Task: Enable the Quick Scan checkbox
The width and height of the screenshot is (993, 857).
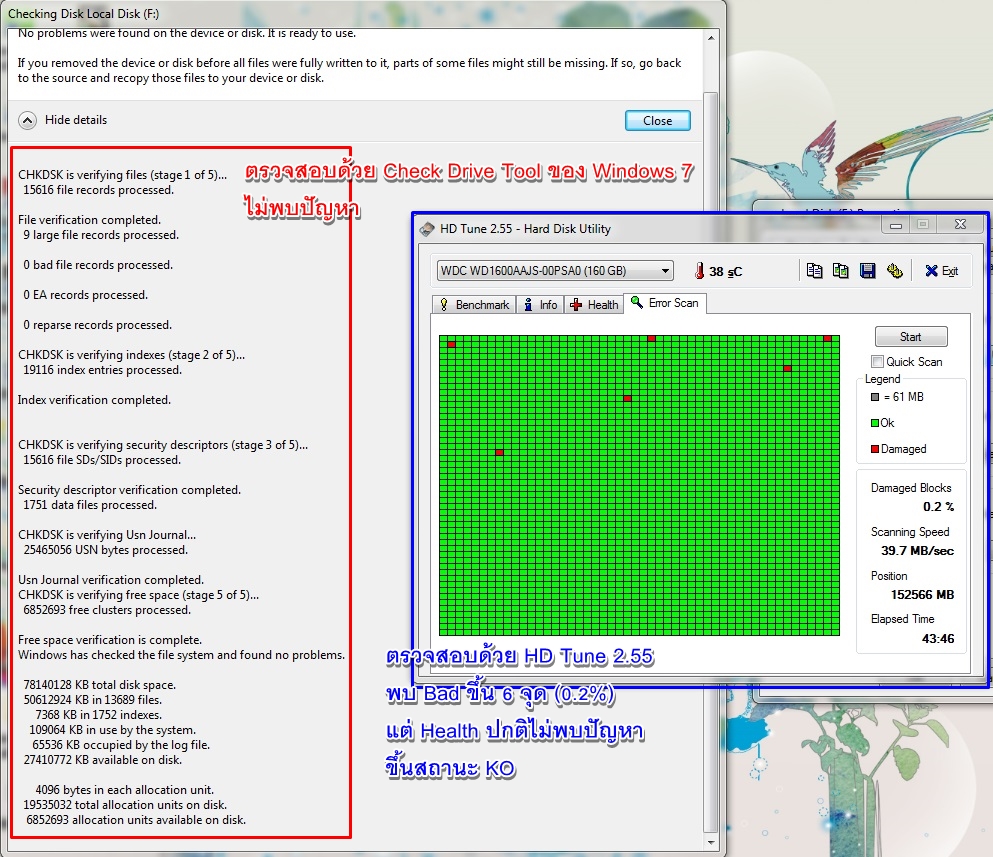Action: point(877,362)
